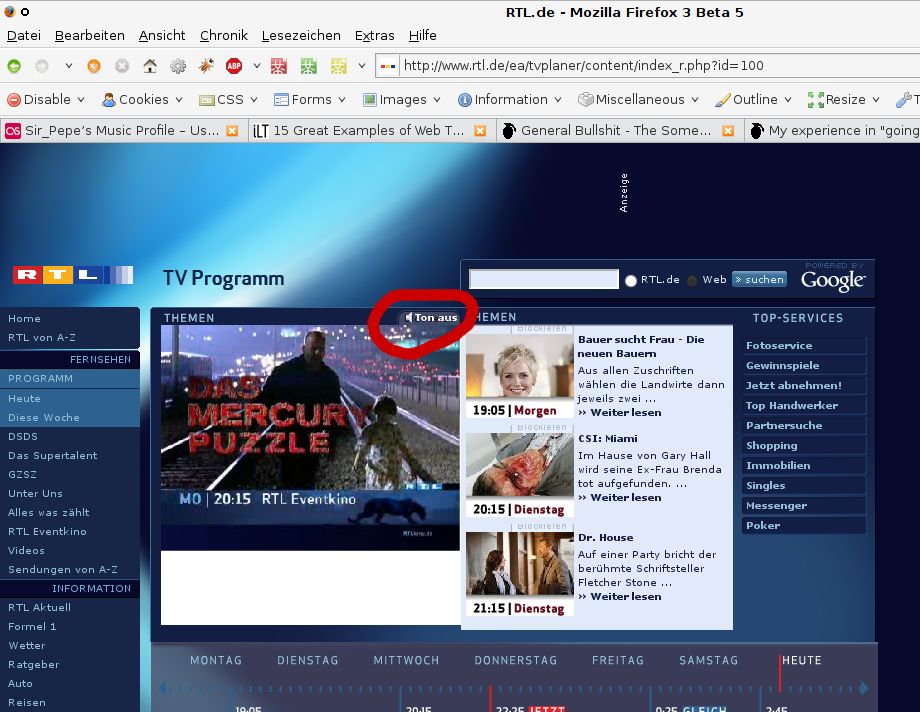Expand the Images developer menu
Image resolution: width=920 pixels, height=712 pixels.
pyautogui.click(x=402, y=100)
